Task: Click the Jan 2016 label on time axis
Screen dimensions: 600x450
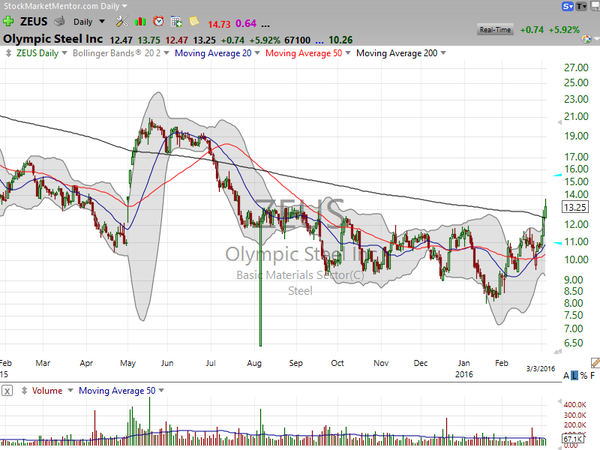Action: pos(464,368)
